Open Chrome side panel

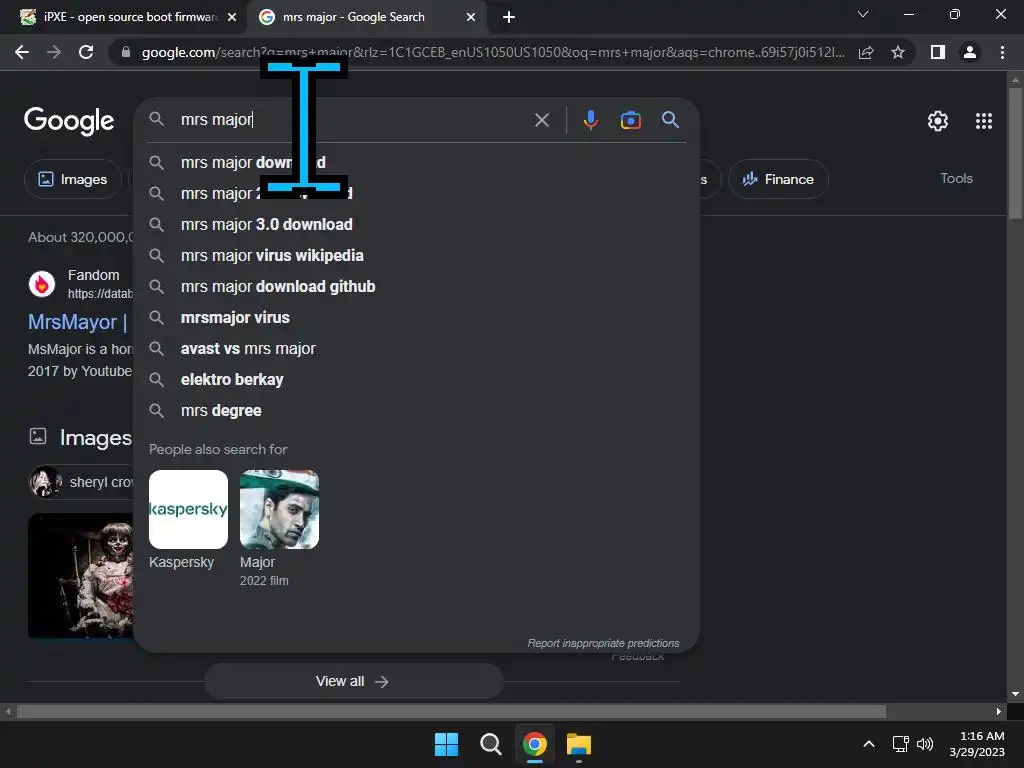coord(938,52)
